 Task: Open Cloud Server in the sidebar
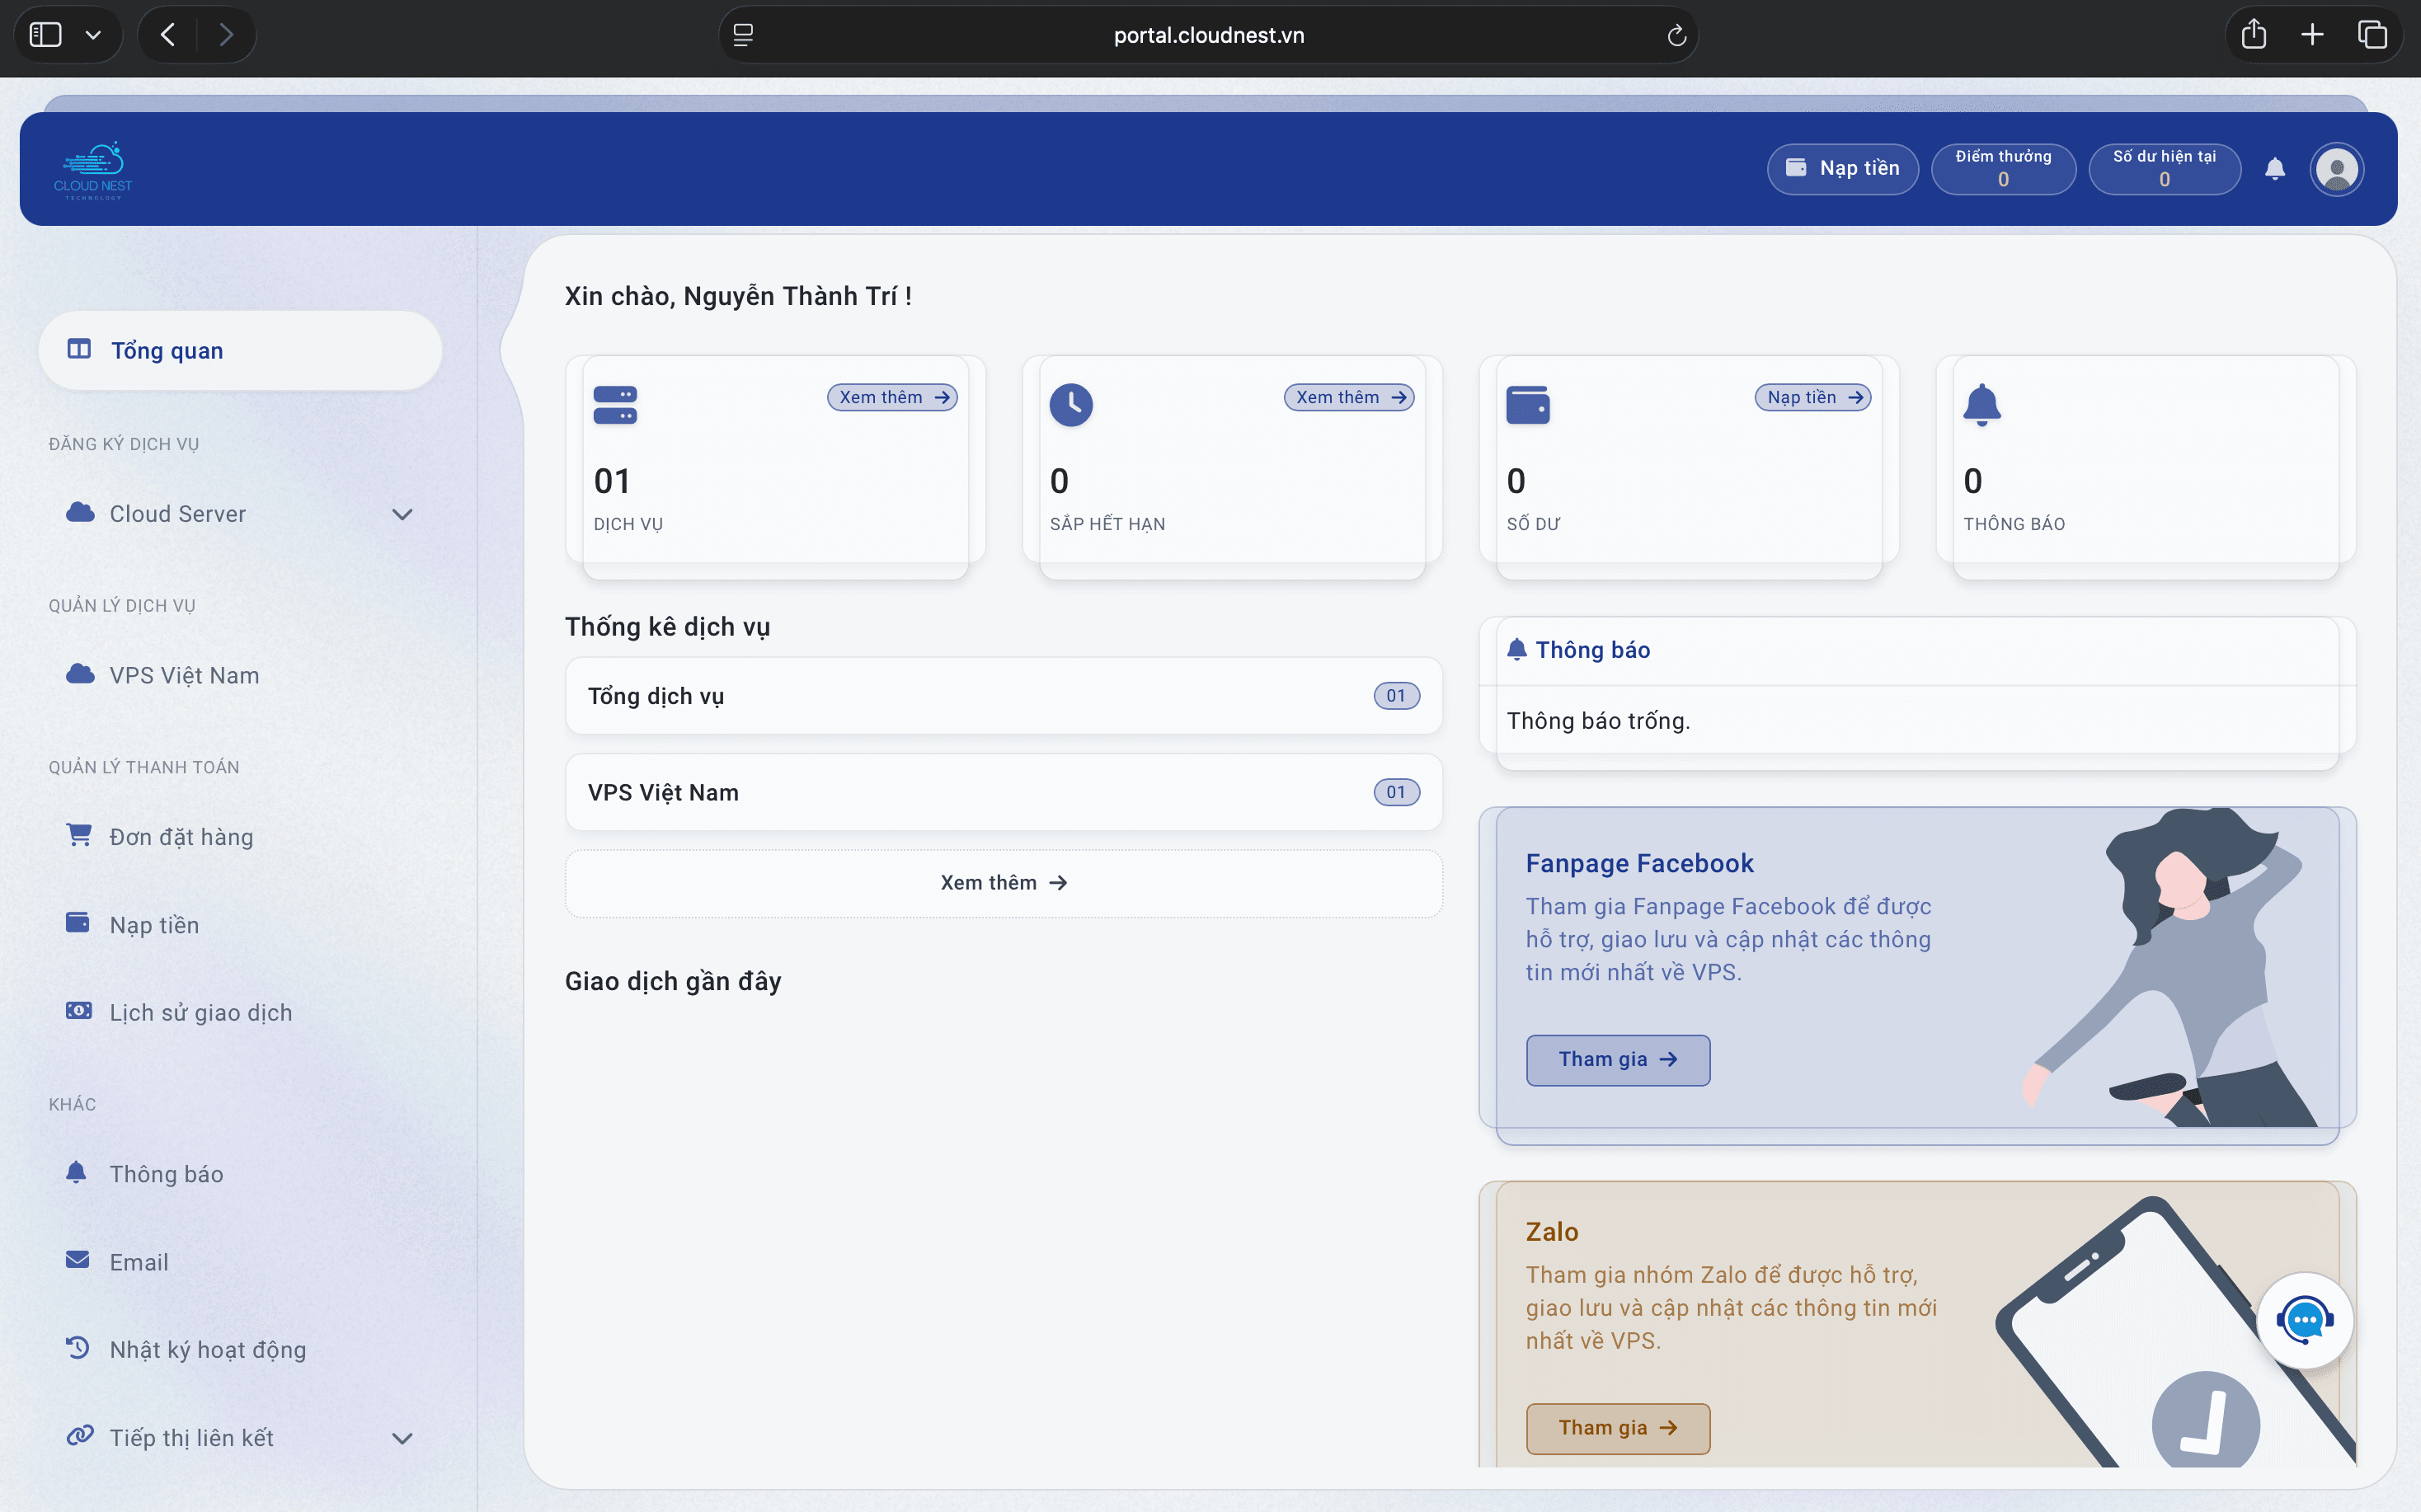[x=240, y=513]
